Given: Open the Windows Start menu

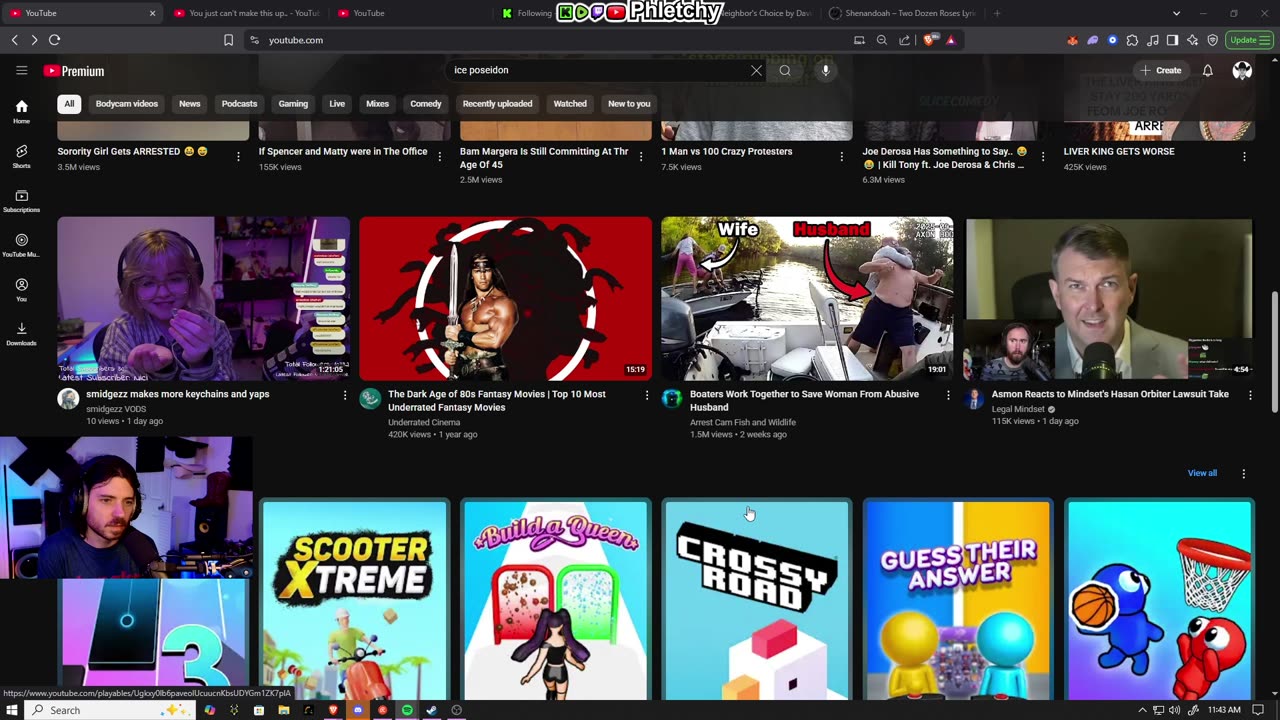Looking at the screenshot, I should click(x=12, y=710).
